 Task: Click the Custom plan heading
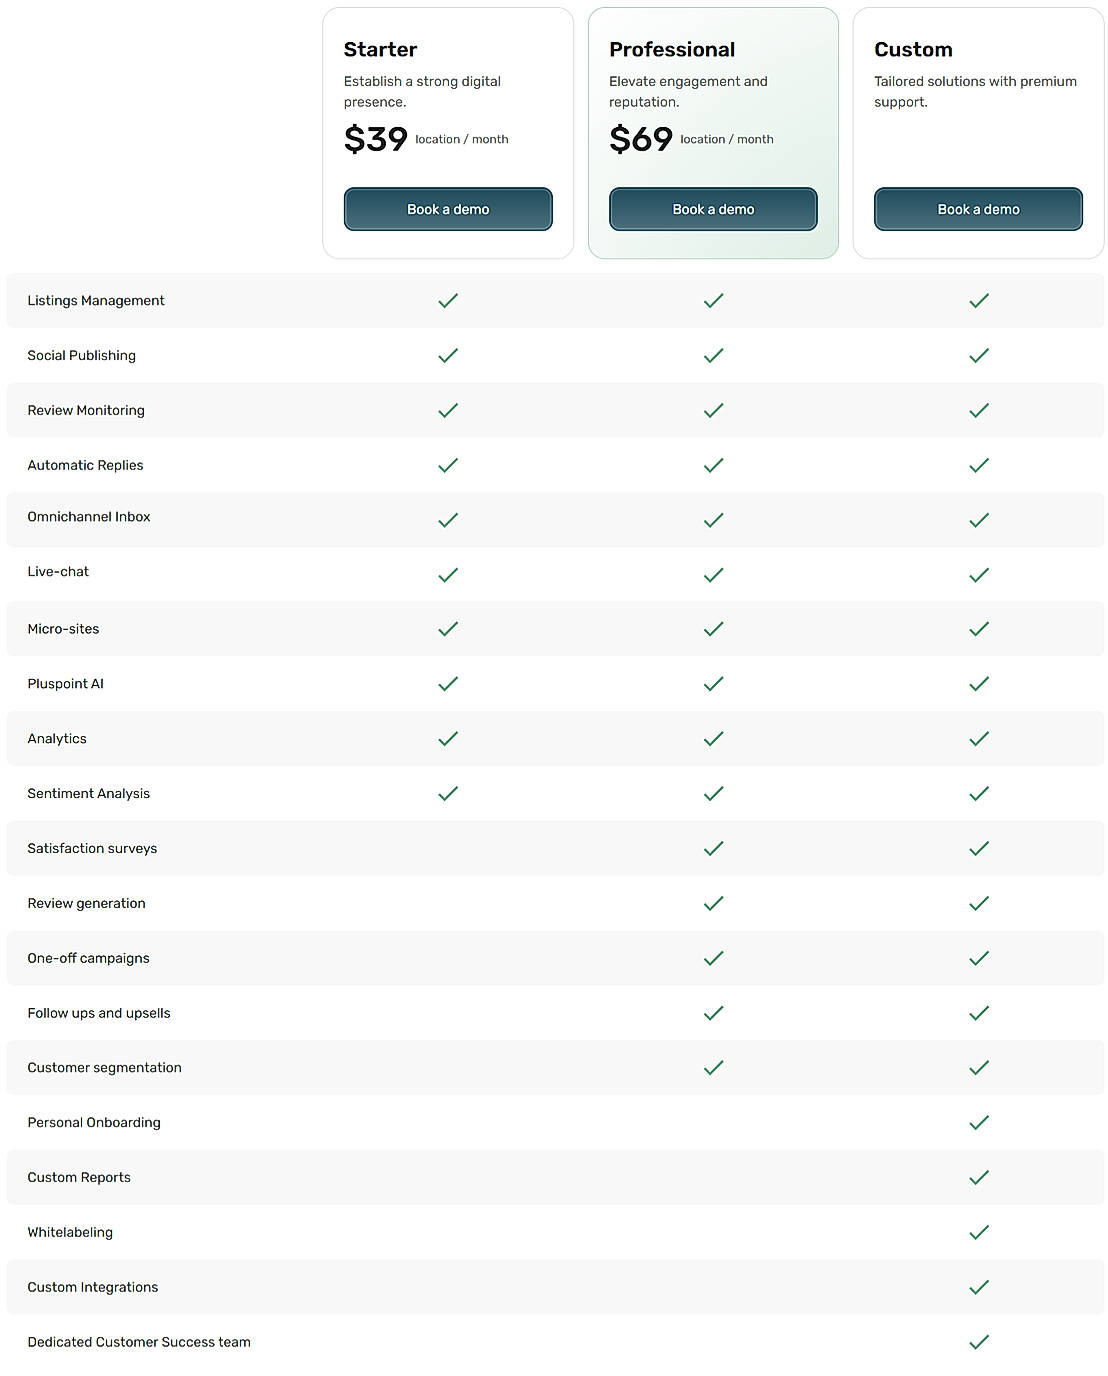click(913, 50)
